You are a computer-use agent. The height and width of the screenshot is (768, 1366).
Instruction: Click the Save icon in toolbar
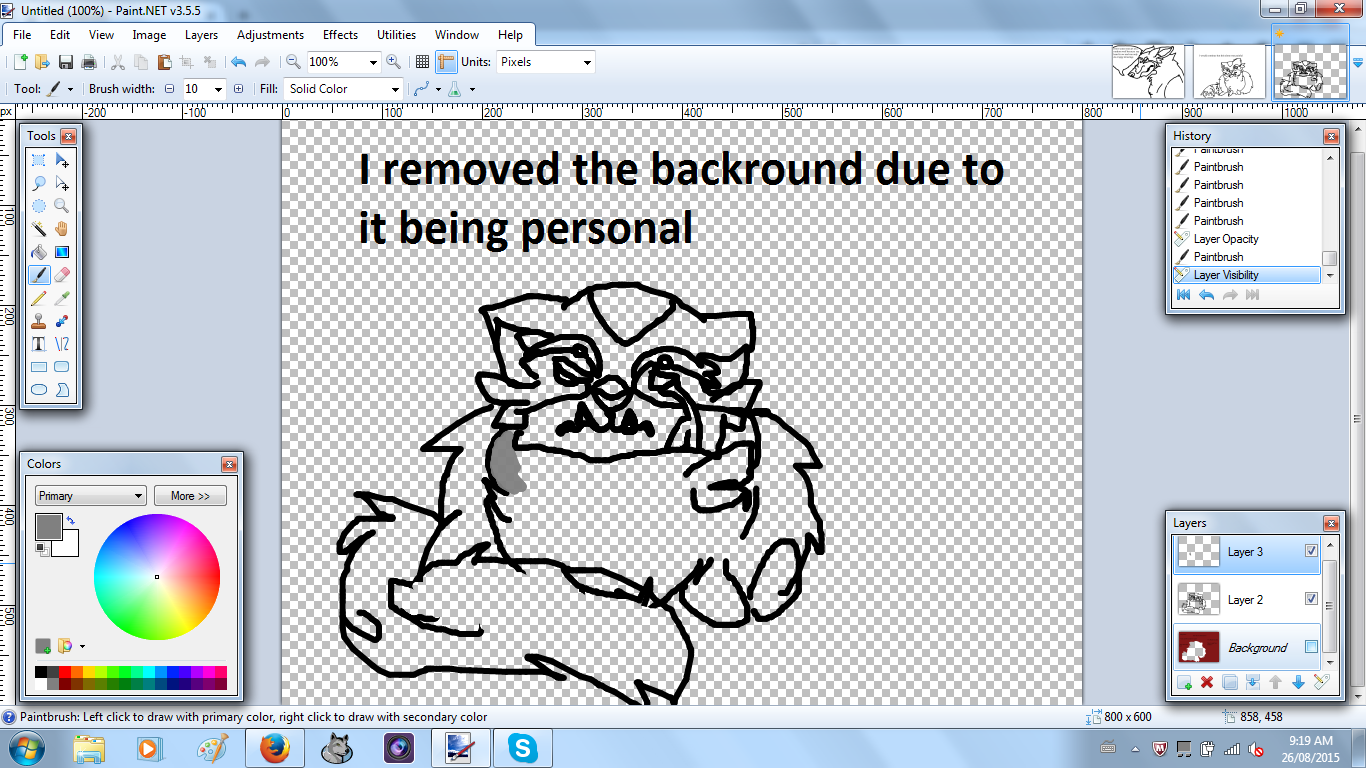66,62
